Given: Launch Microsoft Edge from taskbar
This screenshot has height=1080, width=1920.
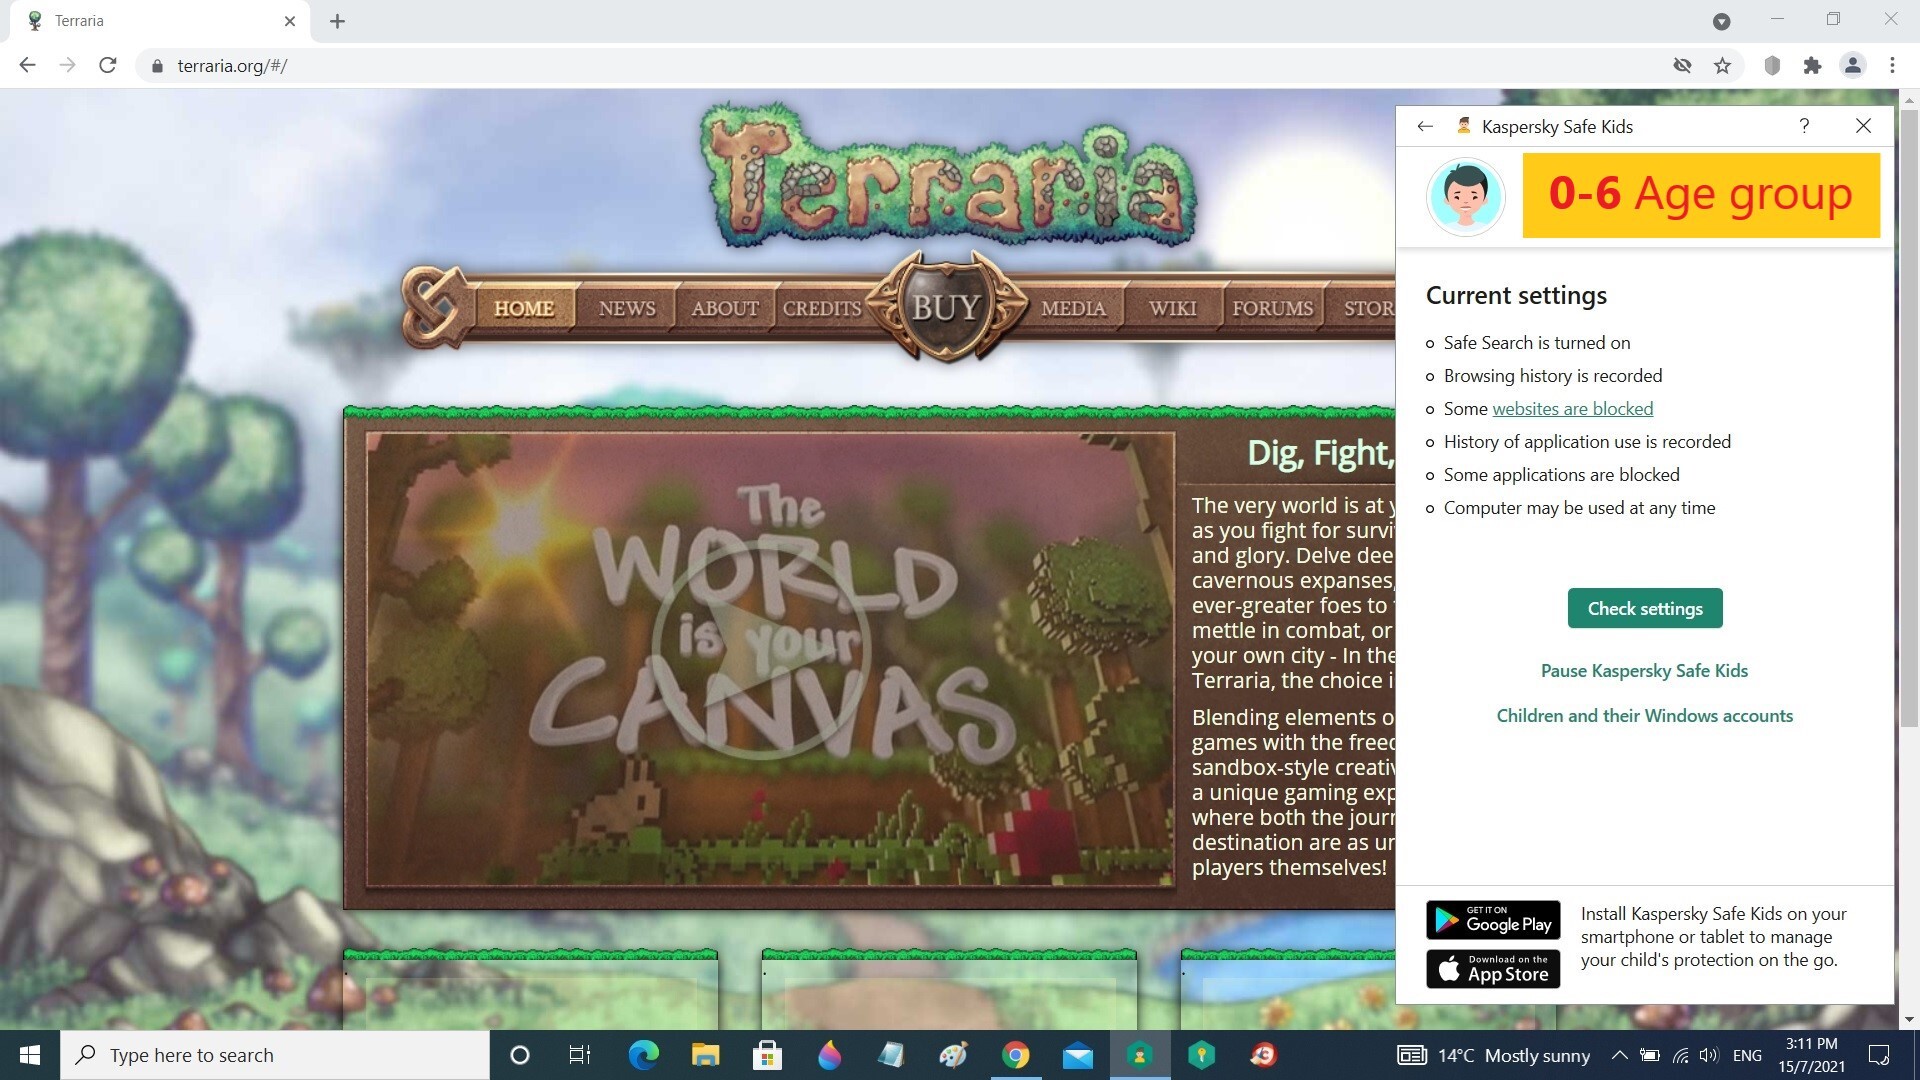Looking at the screenshot, I should [x=643, y=1055].
